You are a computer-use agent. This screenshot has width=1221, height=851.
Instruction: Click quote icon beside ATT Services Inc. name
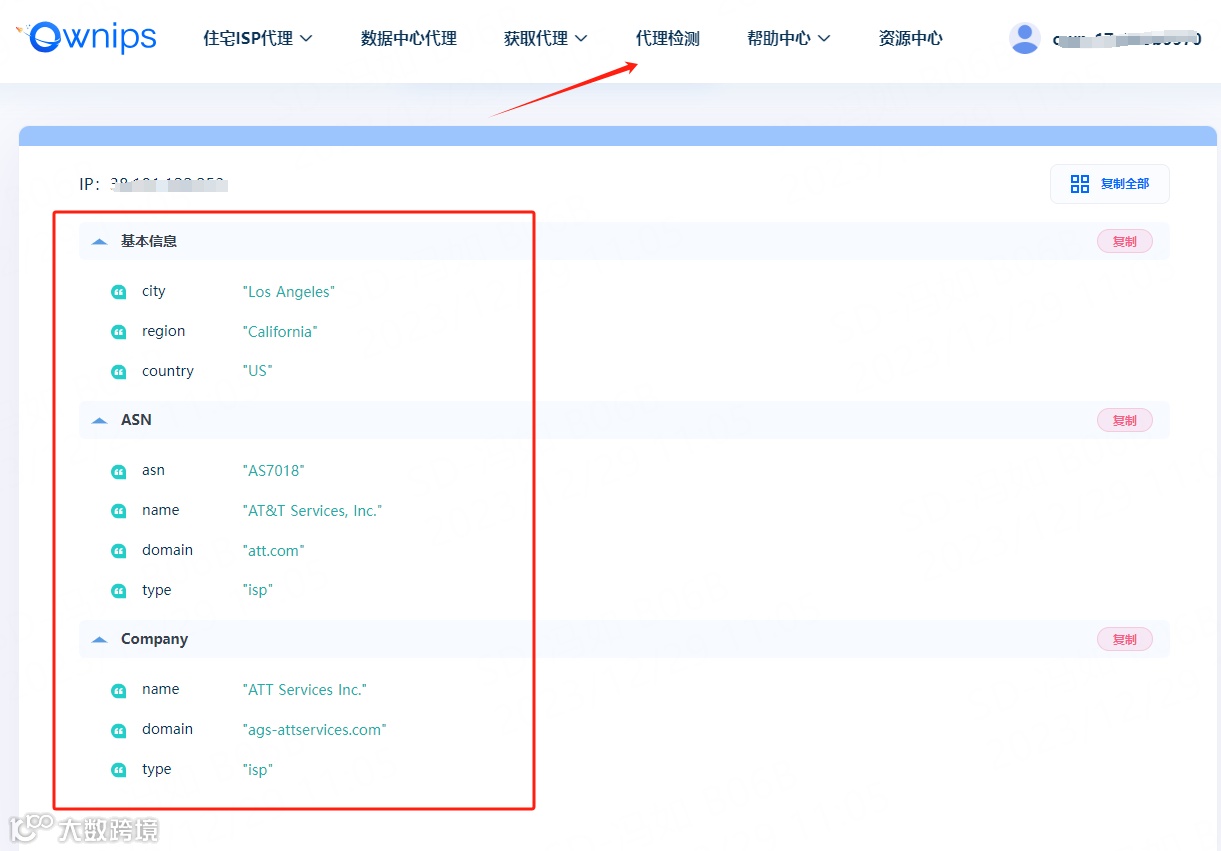tap(119, 690)
